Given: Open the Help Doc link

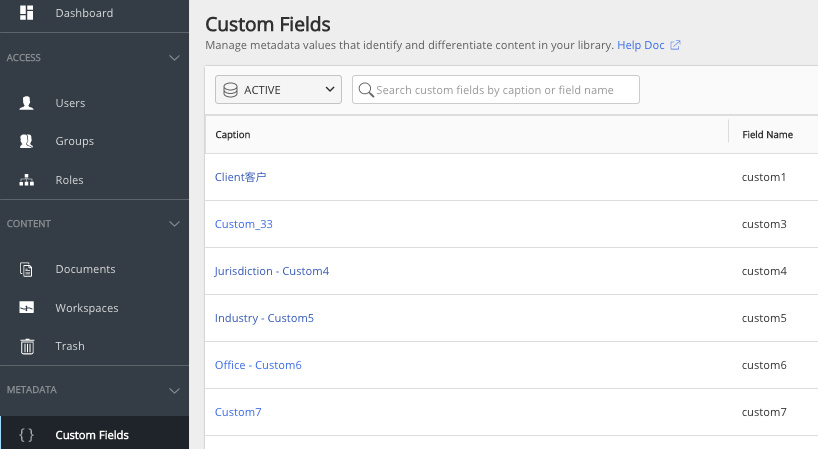Looking at the screenshot, I should point(640,45).
